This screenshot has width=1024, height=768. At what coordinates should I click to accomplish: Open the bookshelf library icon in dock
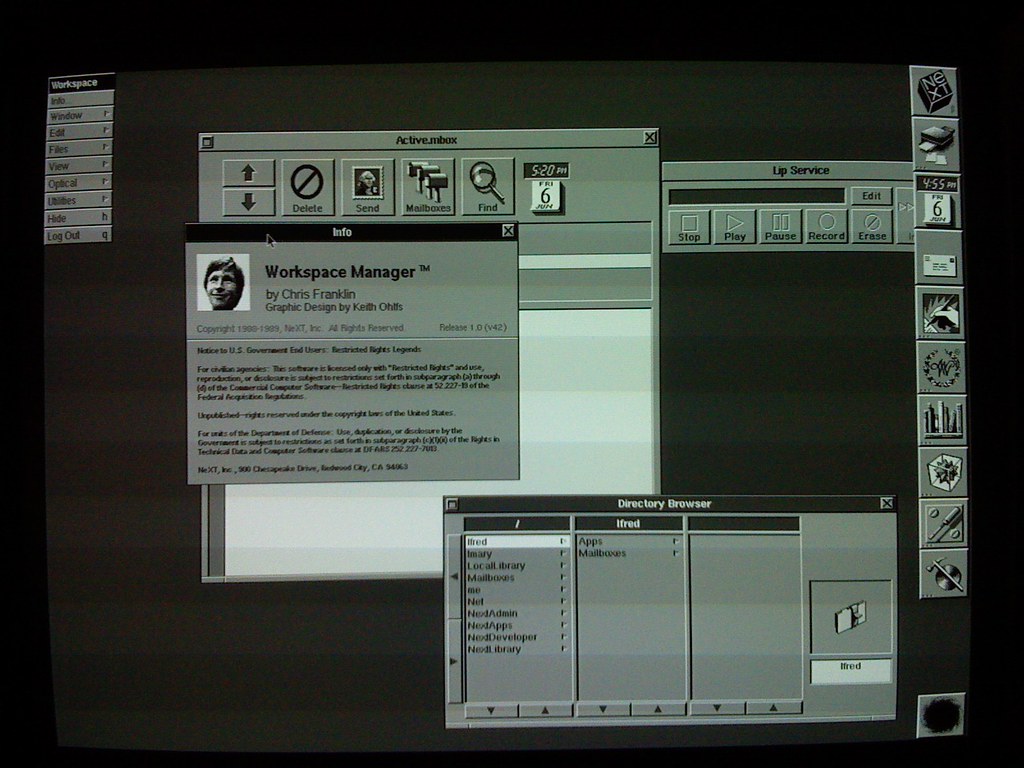coord(941,419)
